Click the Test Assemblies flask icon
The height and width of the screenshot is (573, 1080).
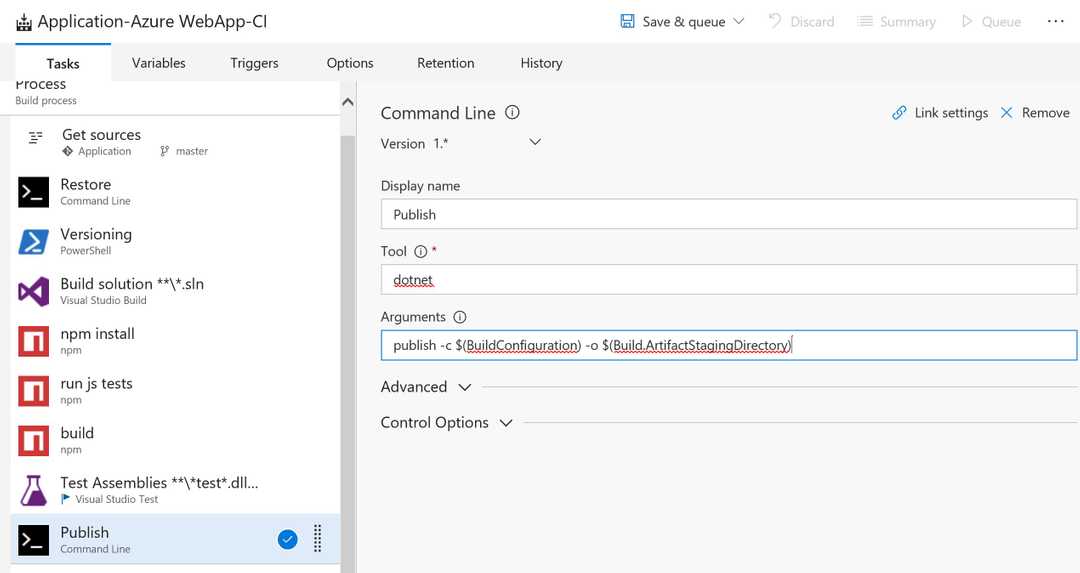point(33,490)
